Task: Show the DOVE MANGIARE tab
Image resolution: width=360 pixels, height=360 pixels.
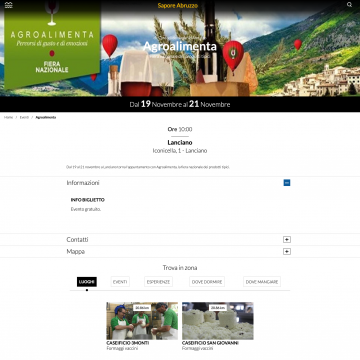Action: coord(262,282)
